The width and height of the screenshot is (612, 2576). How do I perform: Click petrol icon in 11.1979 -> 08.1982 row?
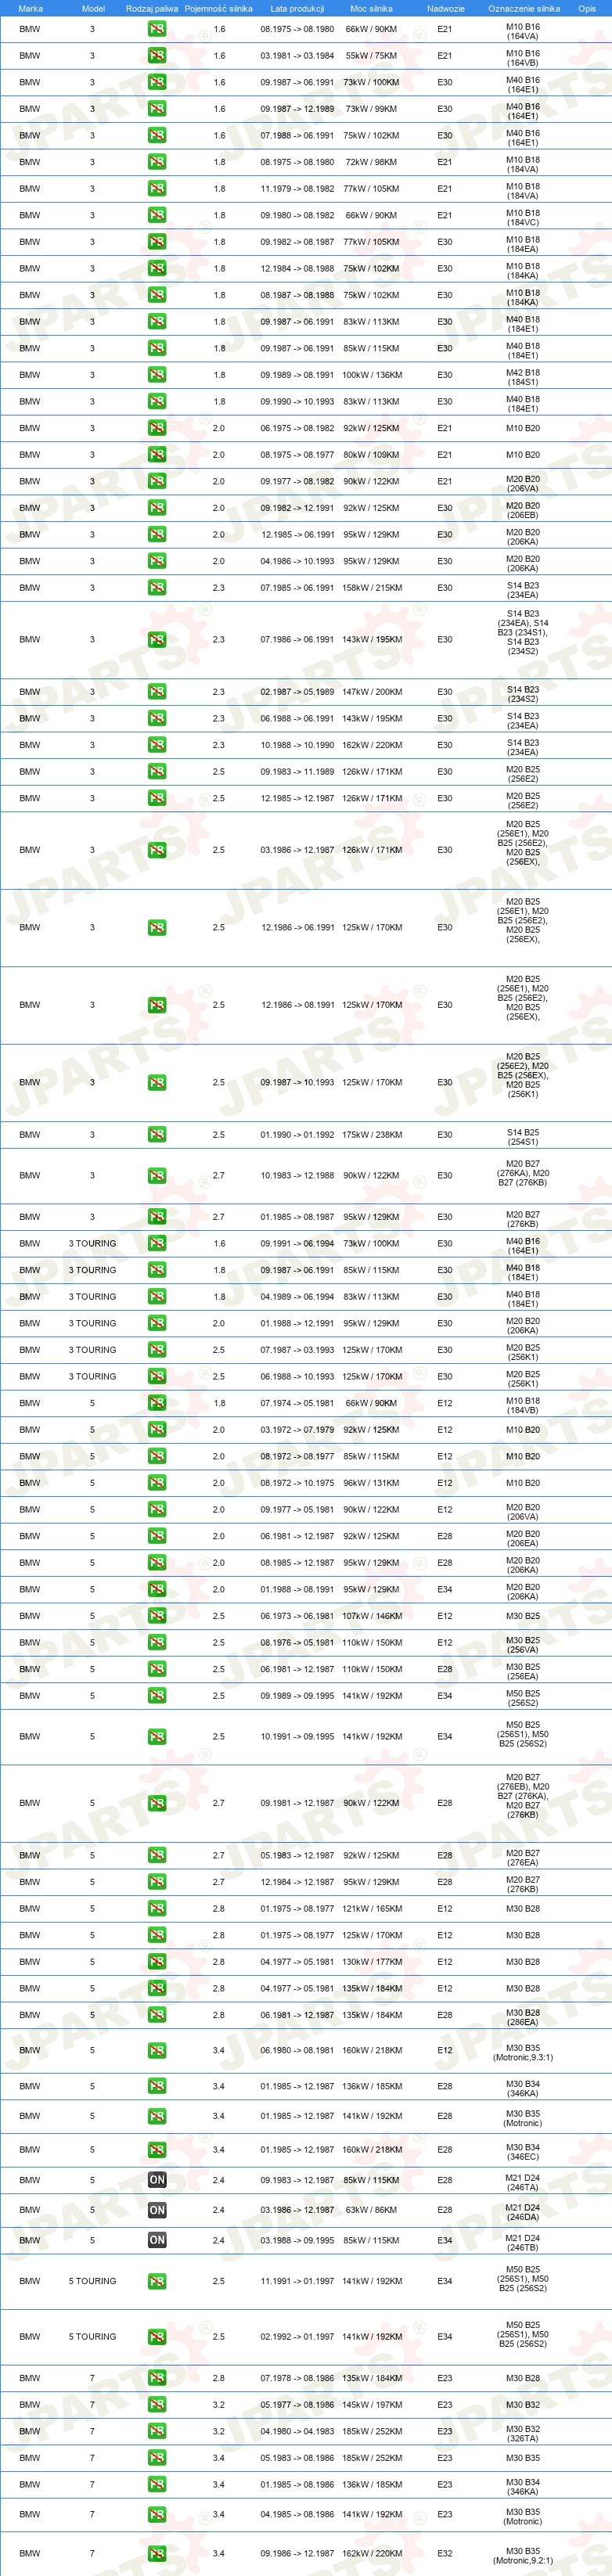(x=157, y=189)
